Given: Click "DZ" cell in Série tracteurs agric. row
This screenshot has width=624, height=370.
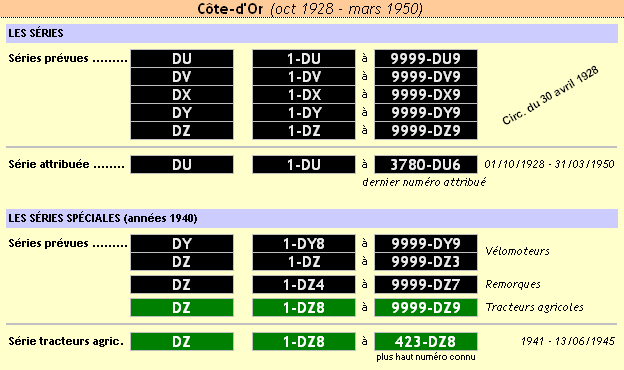Looking at the screenshot, I should point(182,341).
